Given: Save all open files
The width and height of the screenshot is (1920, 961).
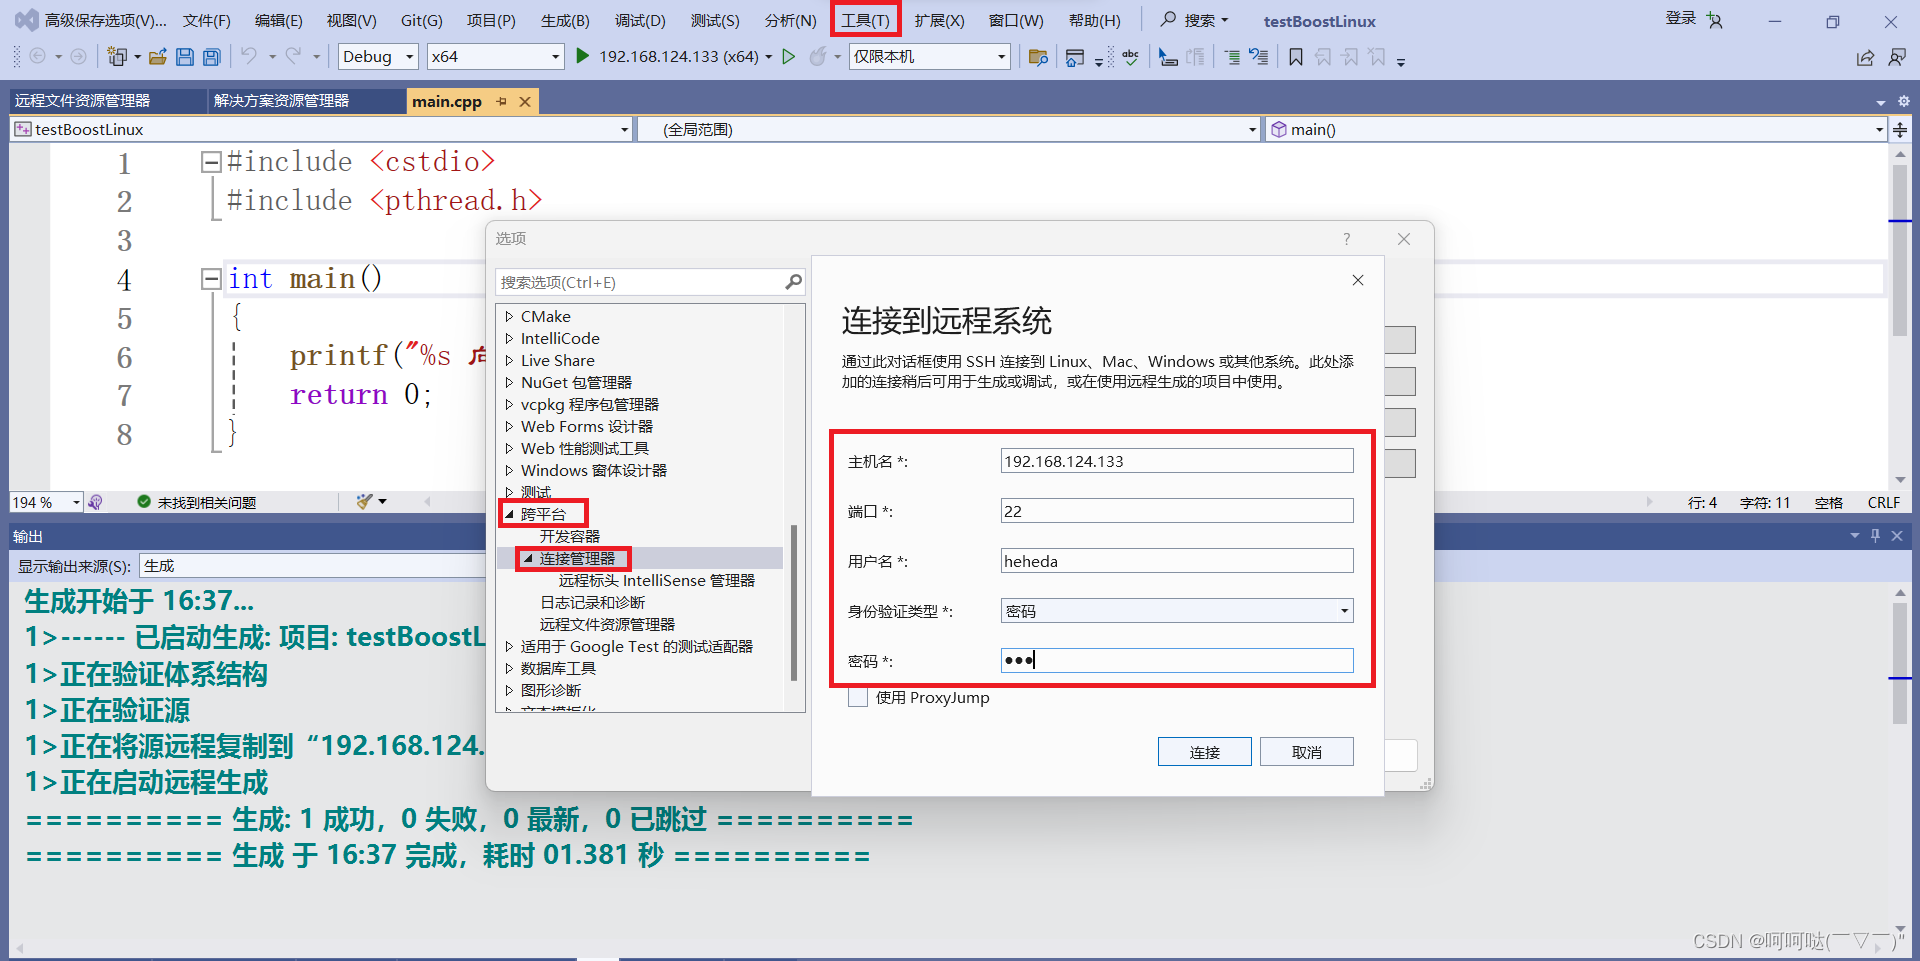Looking at the screenshot, I should (211, 57).
